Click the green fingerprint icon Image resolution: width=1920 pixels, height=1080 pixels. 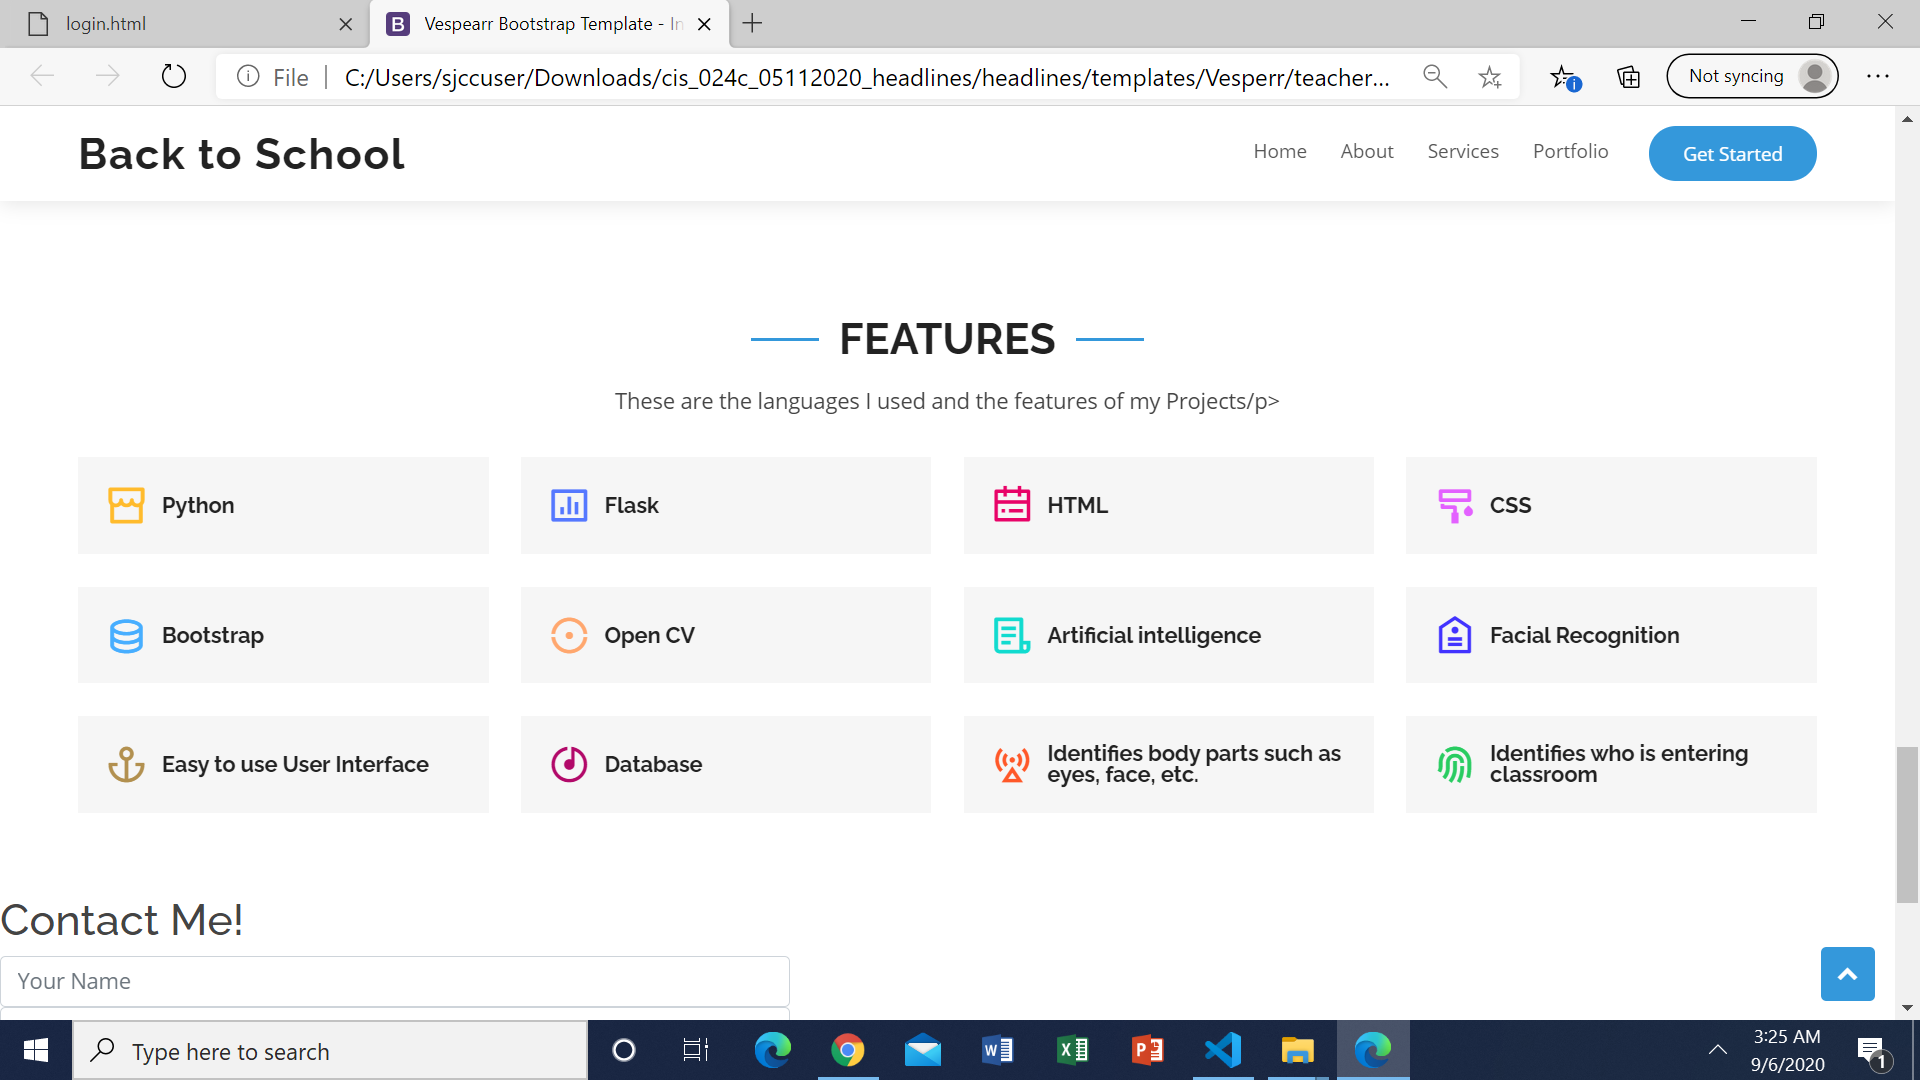point(1454,765)
